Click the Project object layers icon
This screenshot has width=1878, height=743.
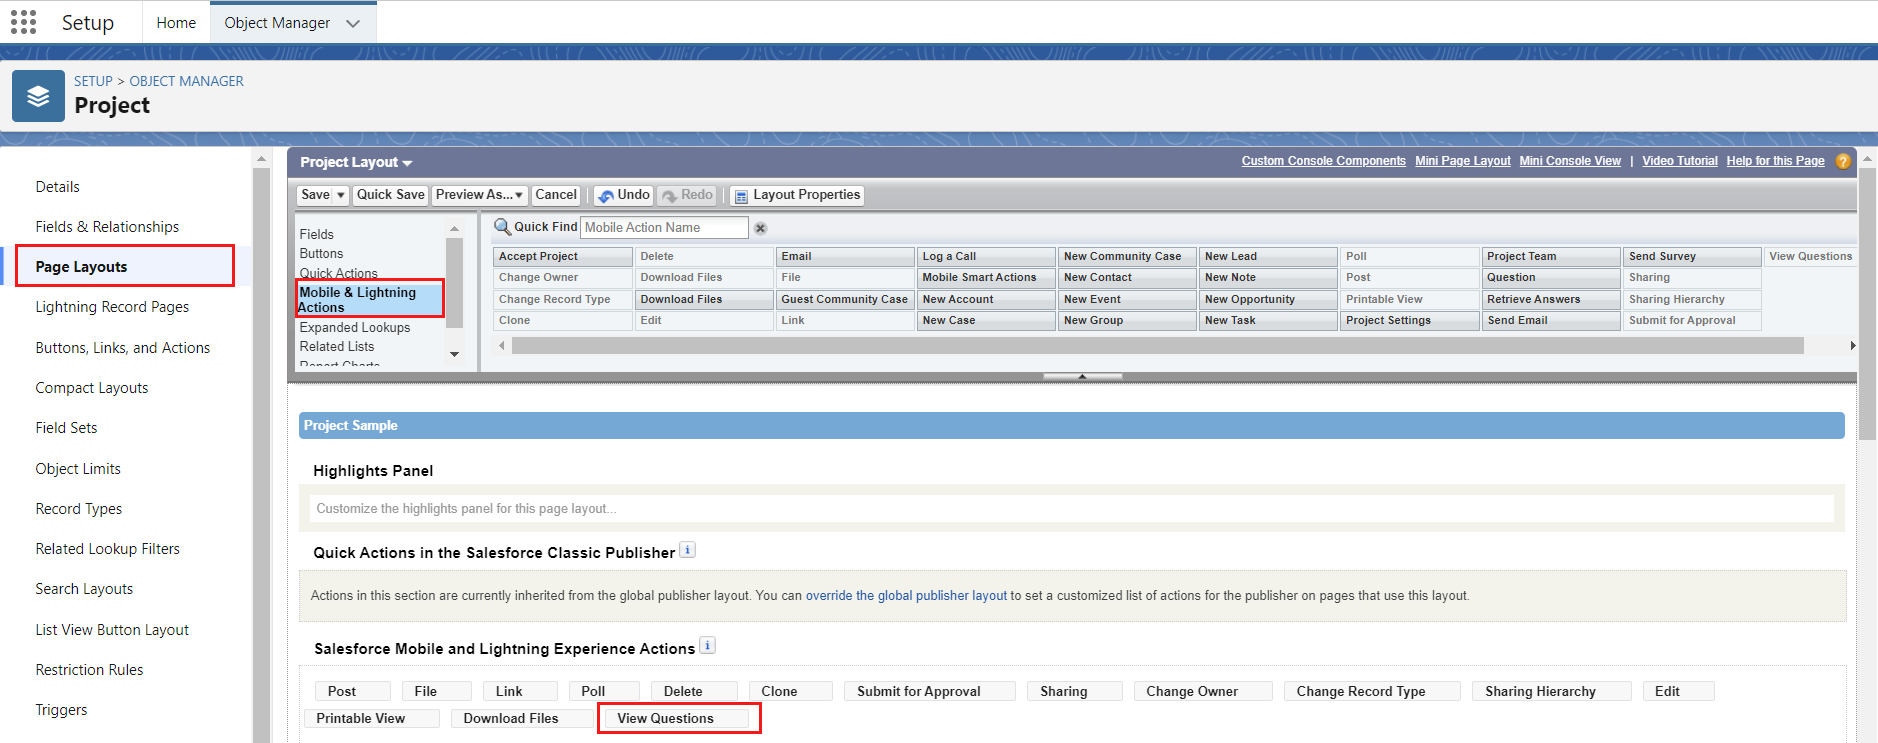pos(38,96)
